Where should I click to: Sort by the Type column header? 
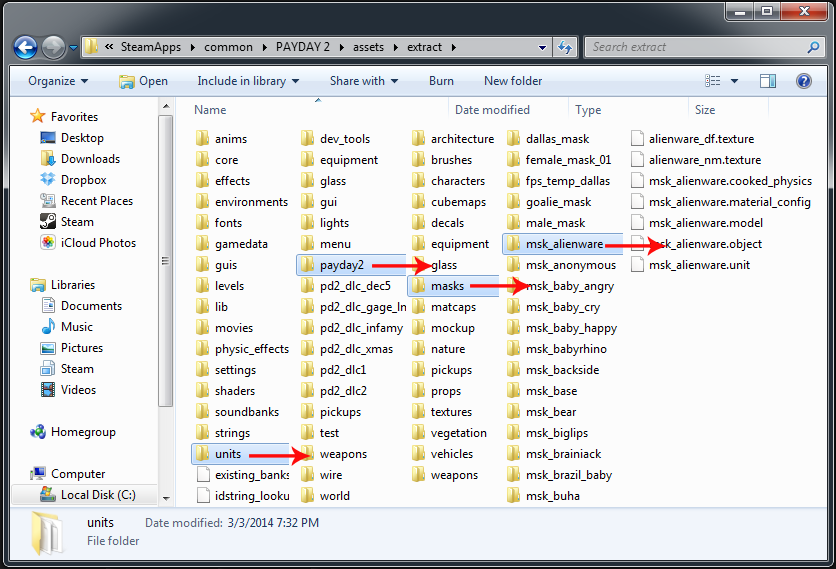(x=588, y=110)
